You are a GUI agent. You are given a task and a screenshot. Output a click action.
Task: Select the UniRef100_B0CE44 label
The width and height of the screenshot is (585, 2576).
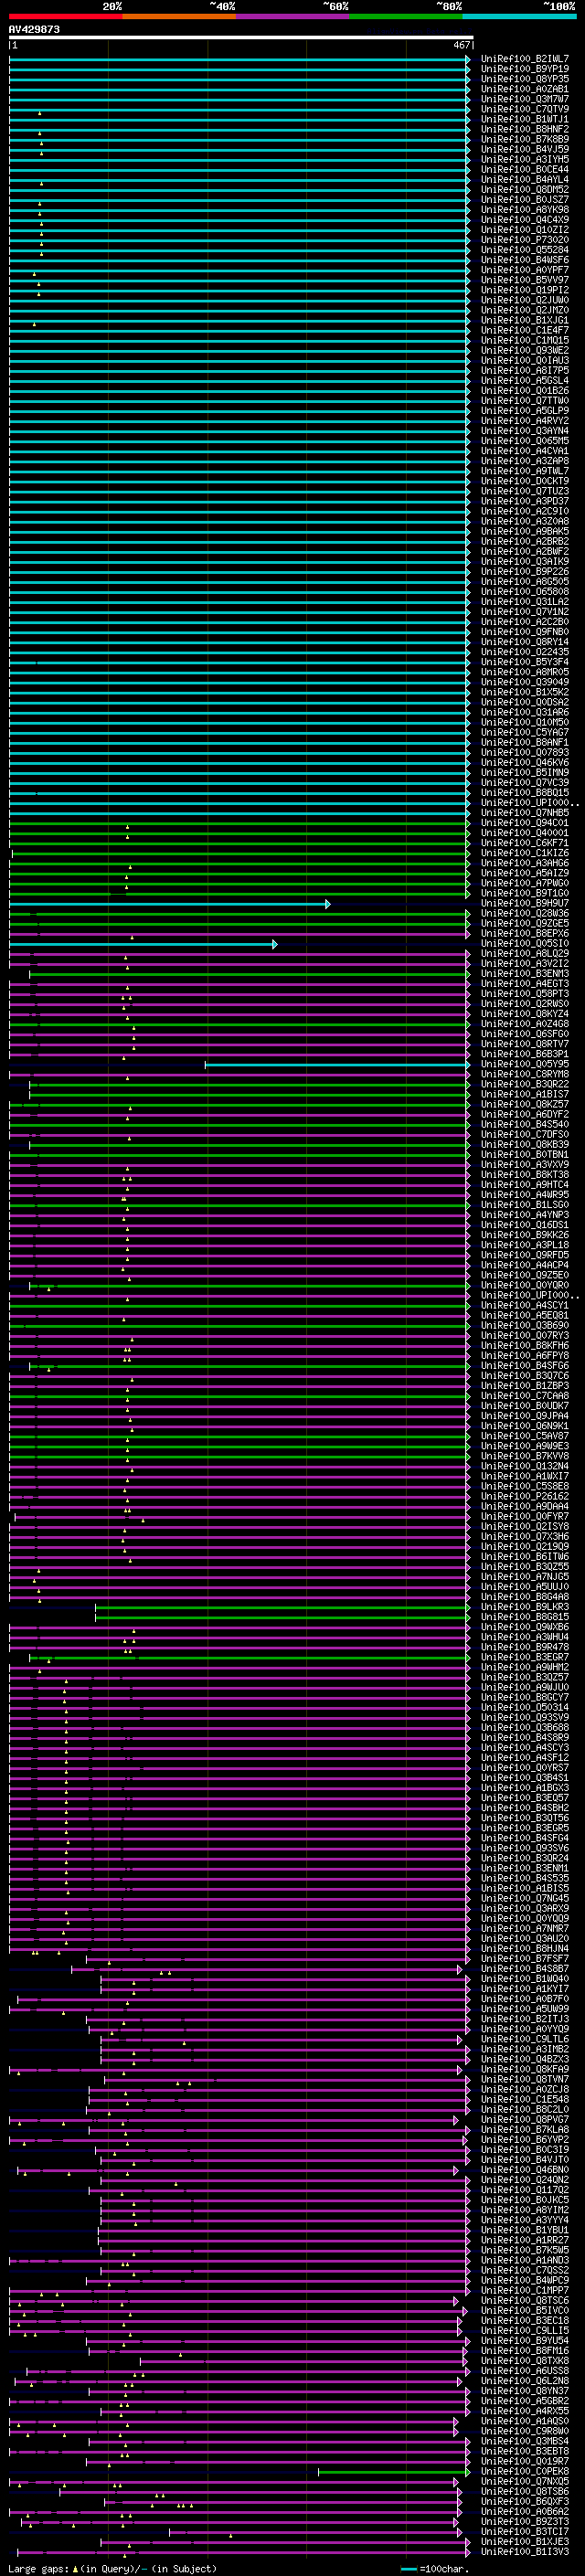525,170
